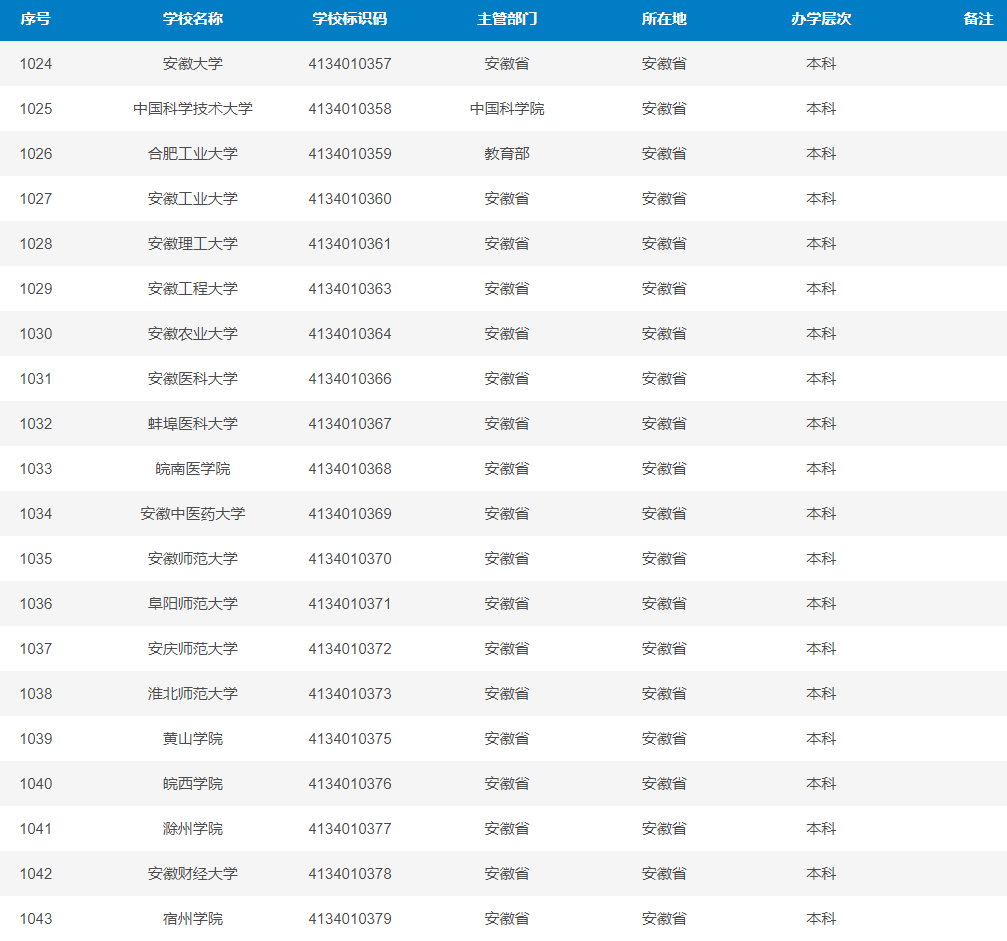Click sequence number 1035
The width and height of the screenshot is (1007, 941).
coord(36,558)
